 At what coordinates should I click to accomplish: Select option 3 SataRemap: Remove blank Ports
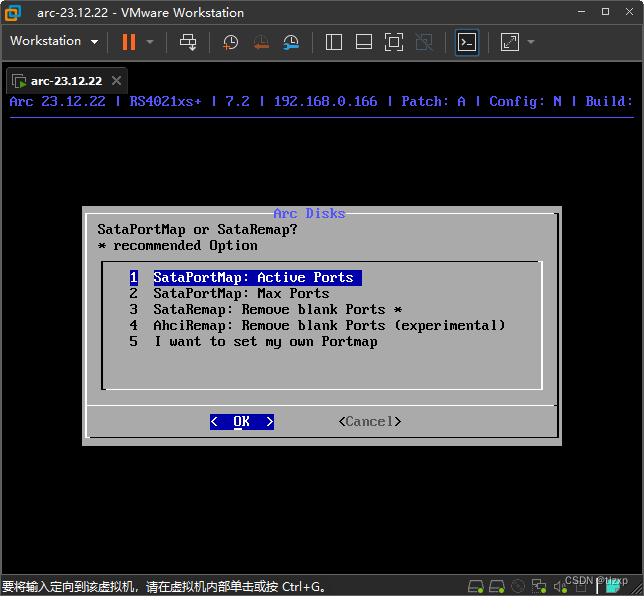tap(265, 310)
